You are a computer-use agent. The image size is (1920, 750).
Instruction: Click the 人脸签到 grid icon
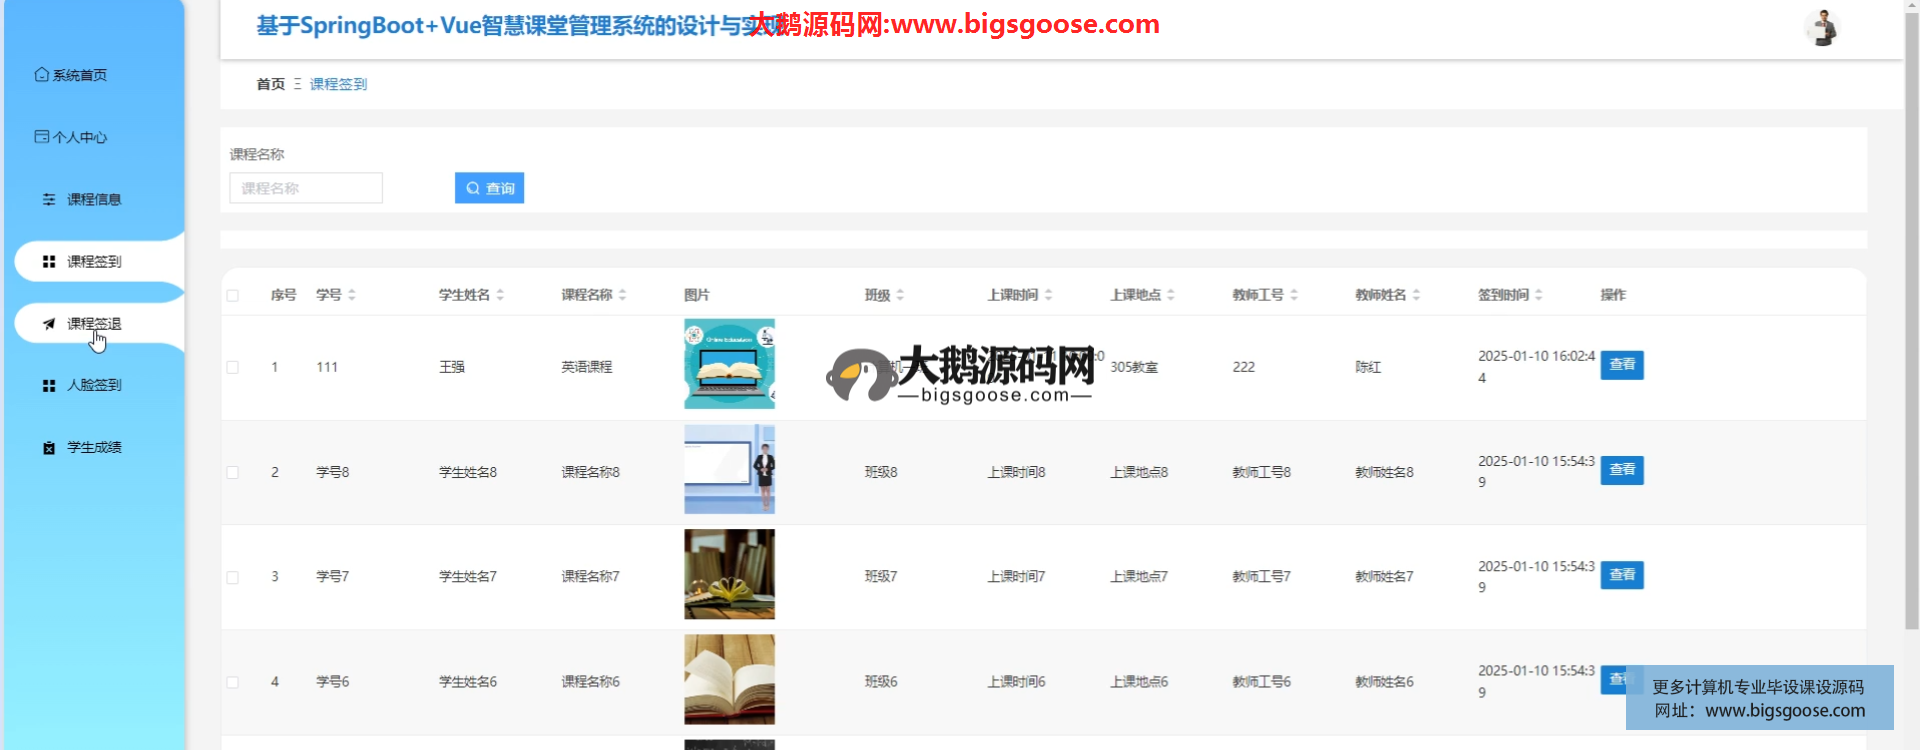tap(49, 386)
